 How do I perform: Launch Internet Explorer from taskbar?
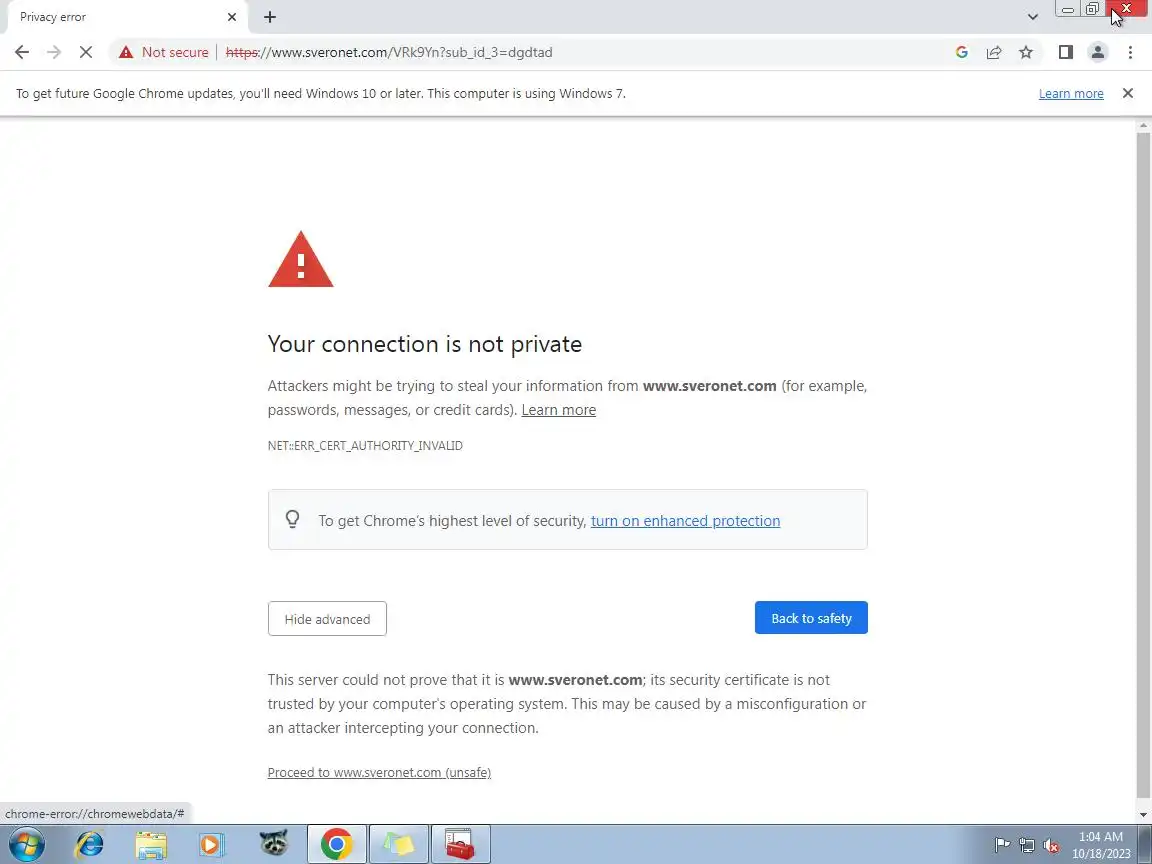point(90,844)
